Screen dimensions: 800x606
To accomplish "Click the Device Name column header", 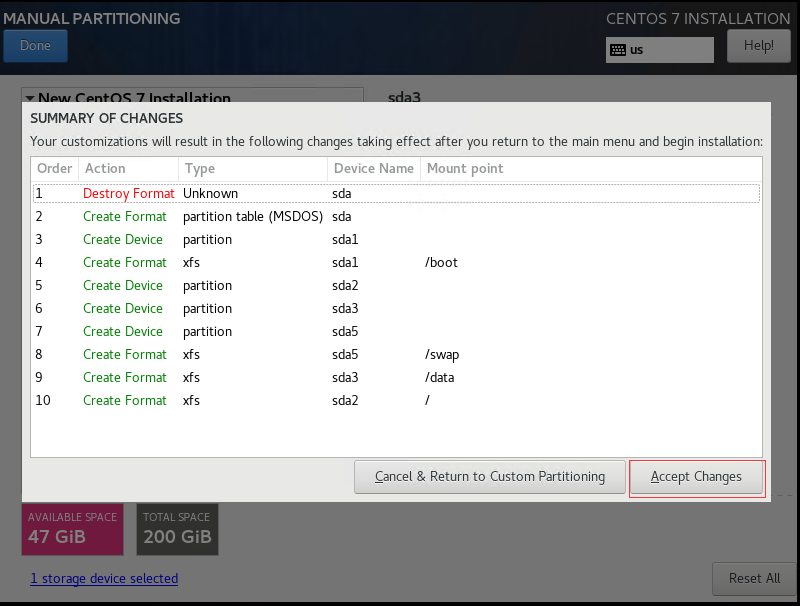I will pyautogui.click(x=374, y=169).
